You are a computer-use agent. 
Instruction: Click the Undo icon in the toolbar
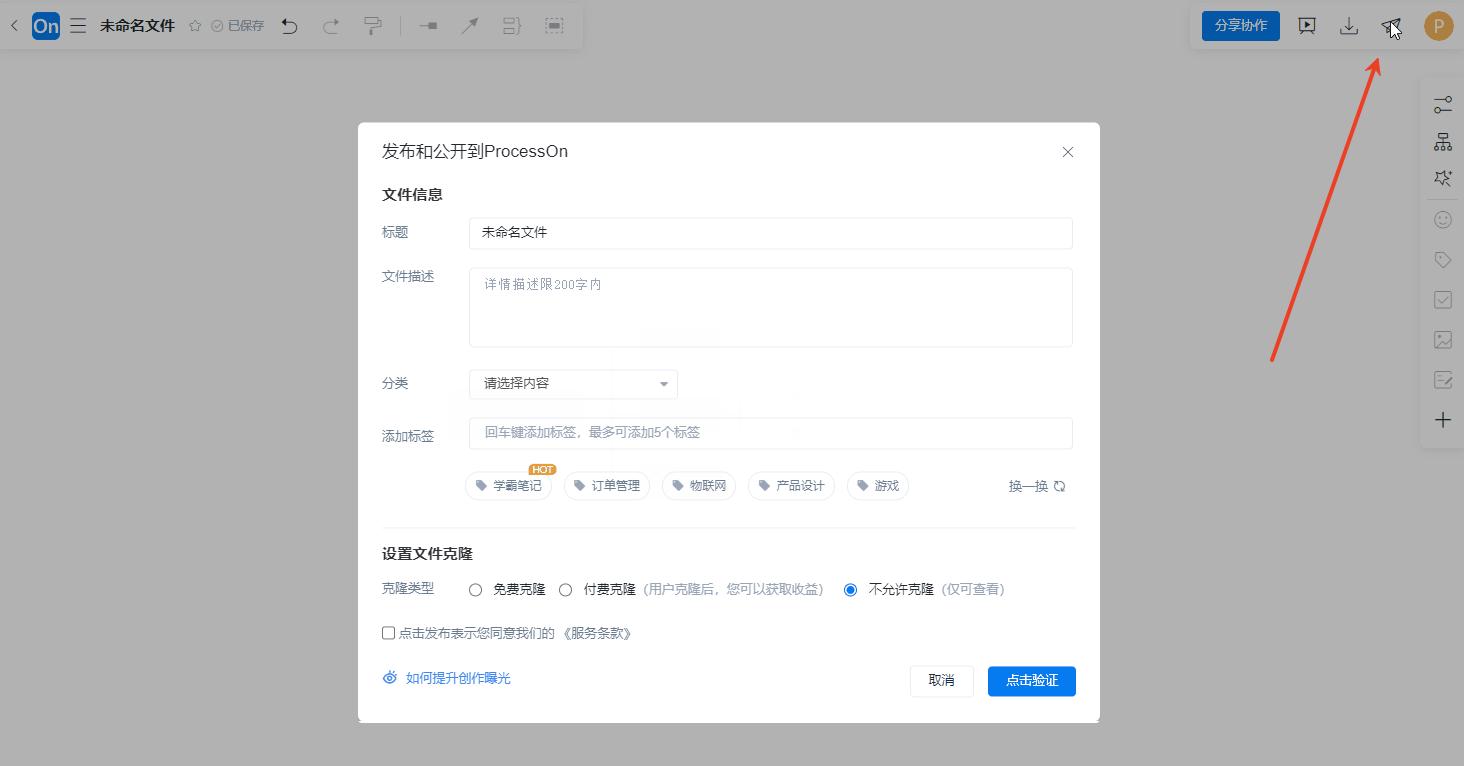289,25
